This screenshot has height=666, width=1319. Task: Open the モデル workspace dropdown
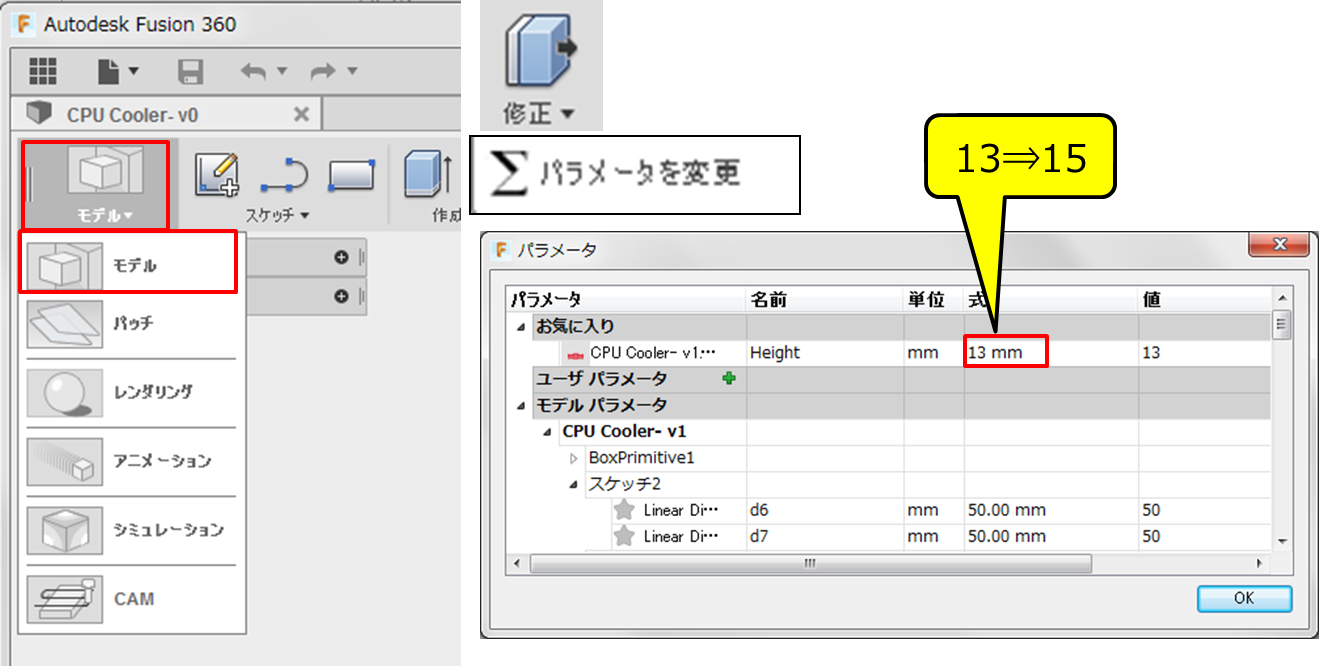tap(96, 186)
